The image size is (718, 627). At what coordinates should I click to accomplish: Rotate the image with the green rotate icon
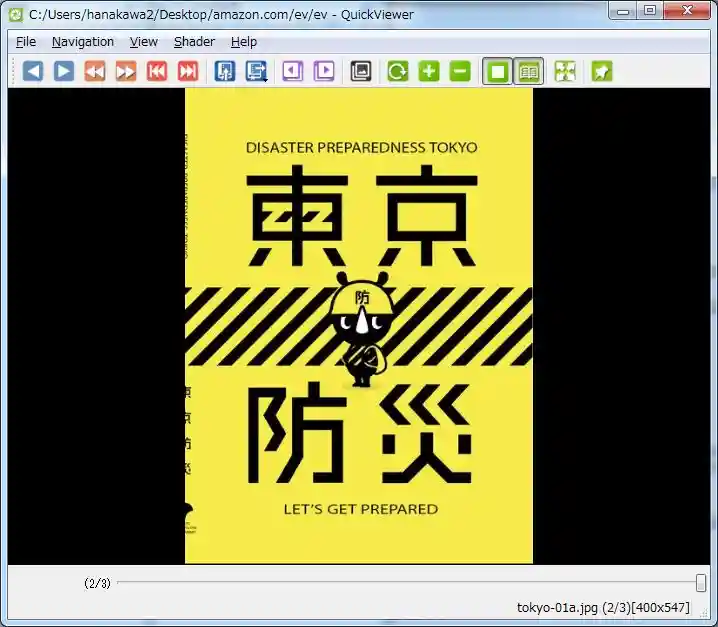[397, 71]
